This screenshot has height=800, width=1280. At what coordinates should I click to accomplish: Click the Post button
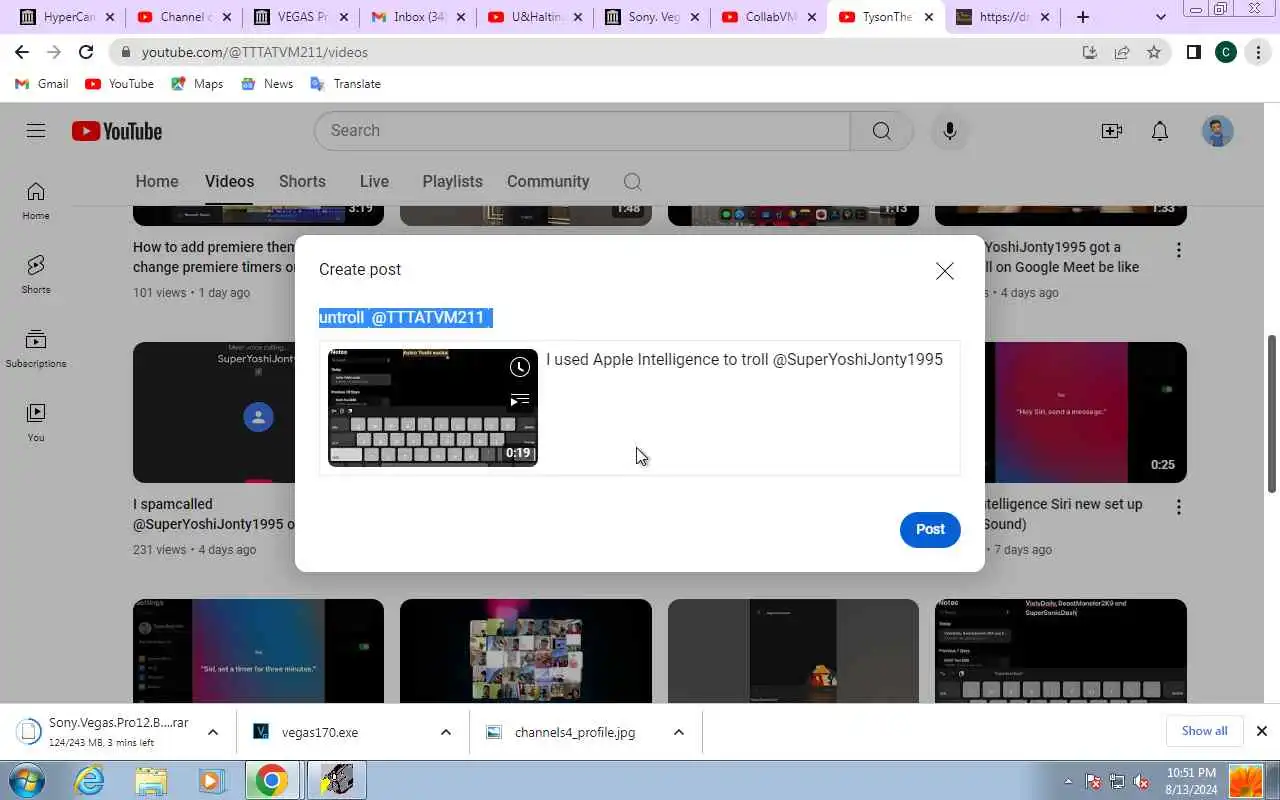(x=930, y=529)
